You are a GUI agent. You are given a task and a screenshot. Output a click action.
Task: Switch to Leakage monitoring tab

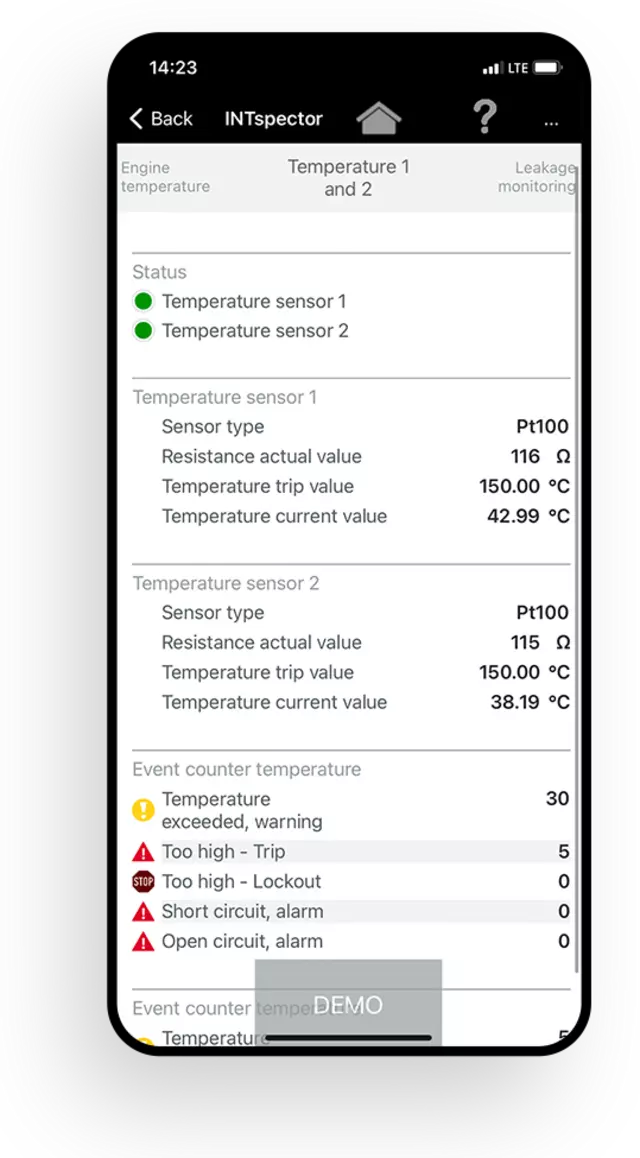pos(536,177)
